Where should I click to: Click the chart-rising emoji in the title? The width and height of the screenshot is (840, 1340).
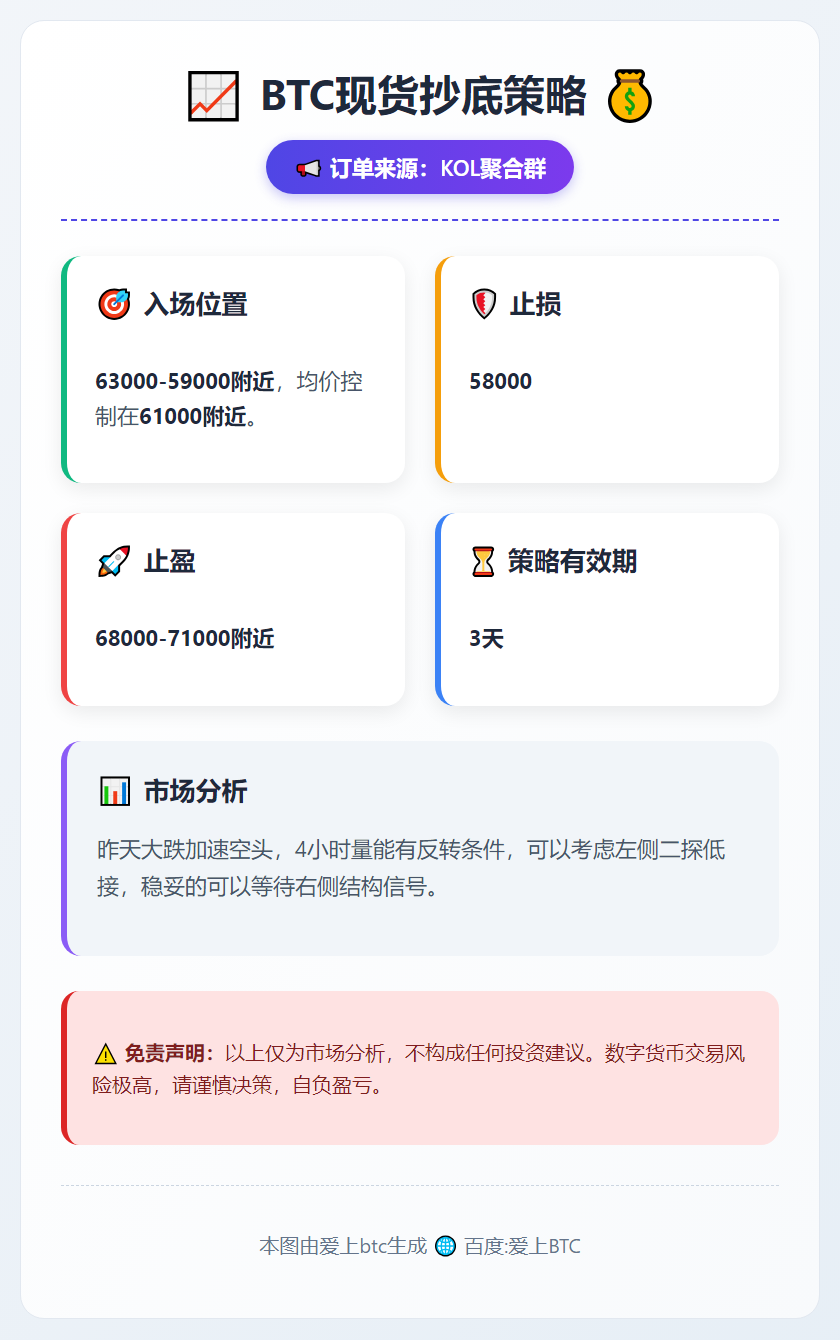(x=213, y=96)
